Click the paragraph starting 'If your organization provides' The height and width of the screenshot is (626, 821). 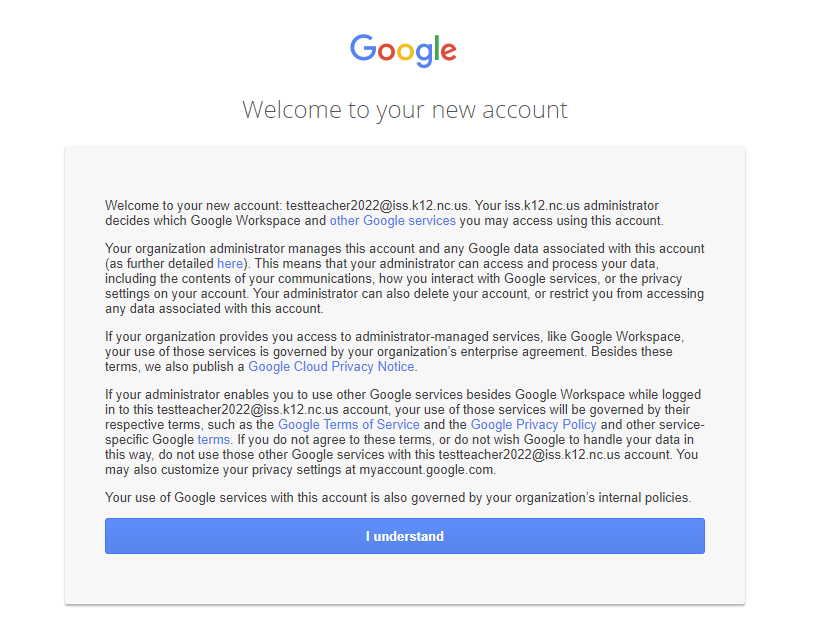click(x=394, y=351)
